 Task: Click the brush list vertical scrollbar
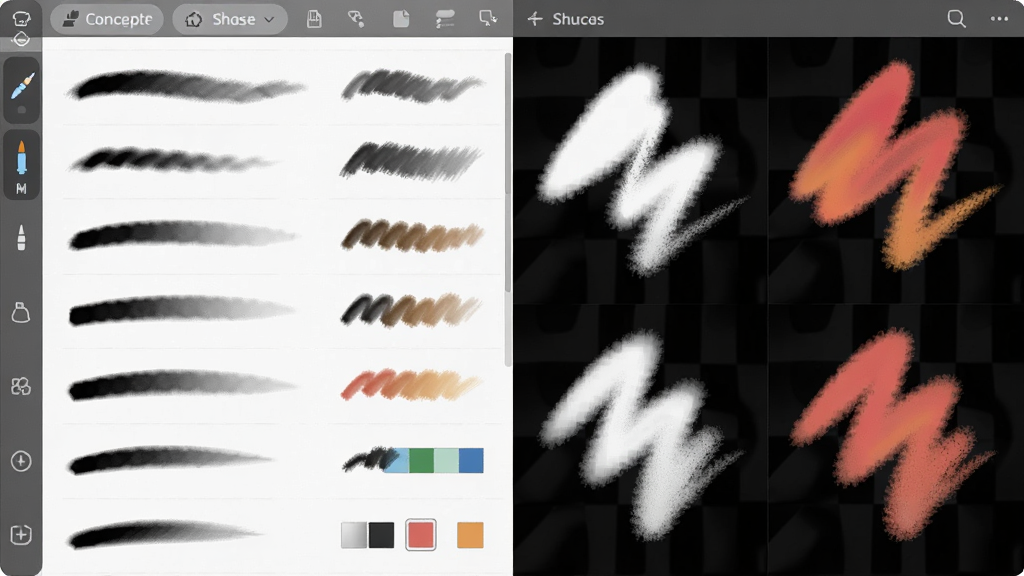[508, 209]
